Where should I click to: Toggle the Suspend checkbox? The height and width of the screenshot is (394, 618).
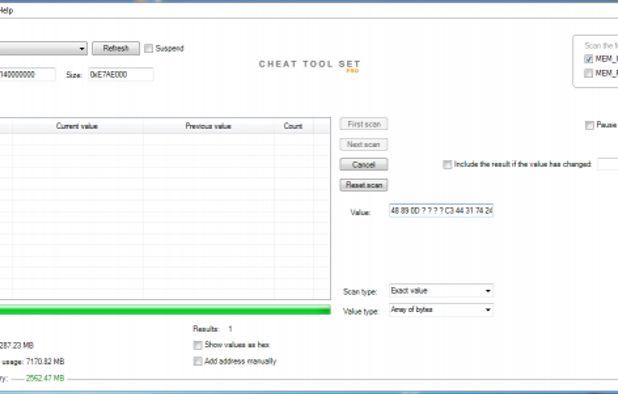pos(149,48)
